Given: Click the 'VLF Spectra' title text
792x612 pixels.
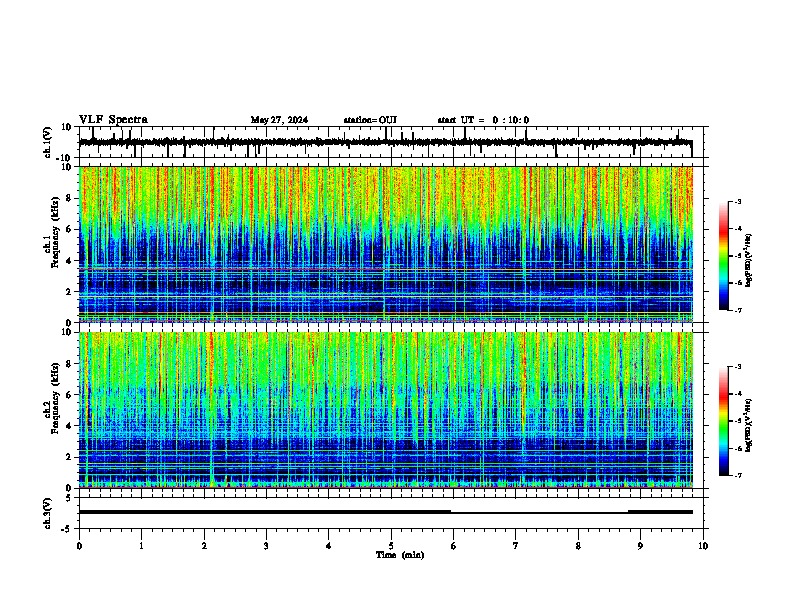Looking at the screenshot, I should (113, 120).
